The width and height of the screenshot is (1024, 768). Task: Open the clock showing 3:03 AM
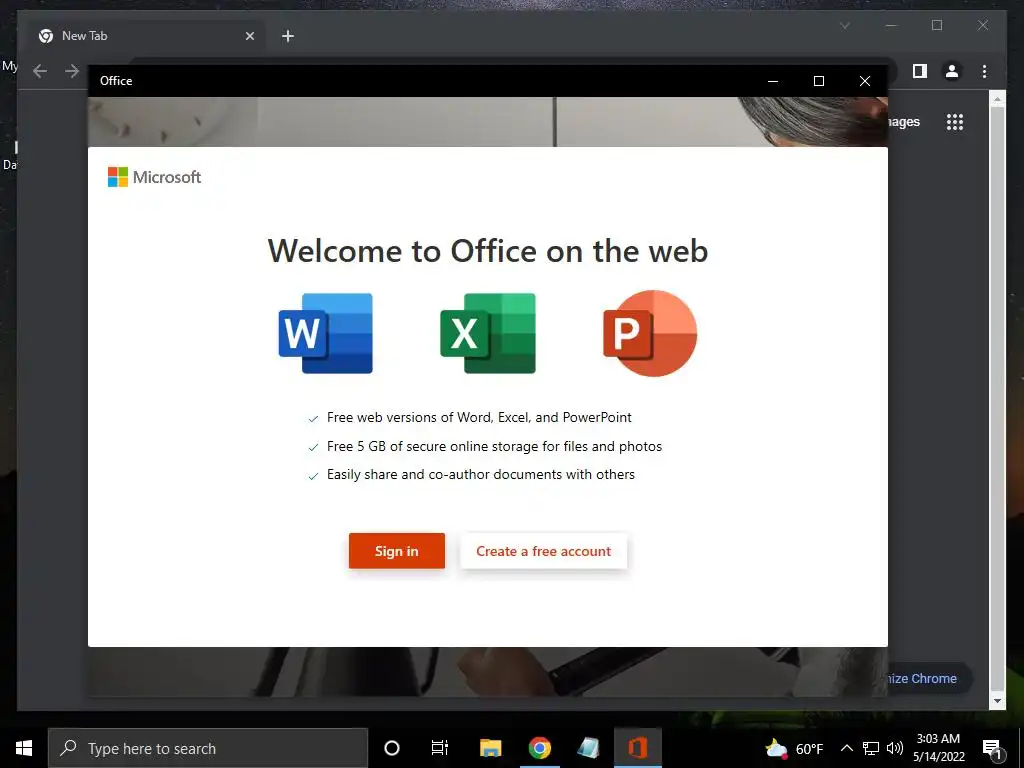938,748
